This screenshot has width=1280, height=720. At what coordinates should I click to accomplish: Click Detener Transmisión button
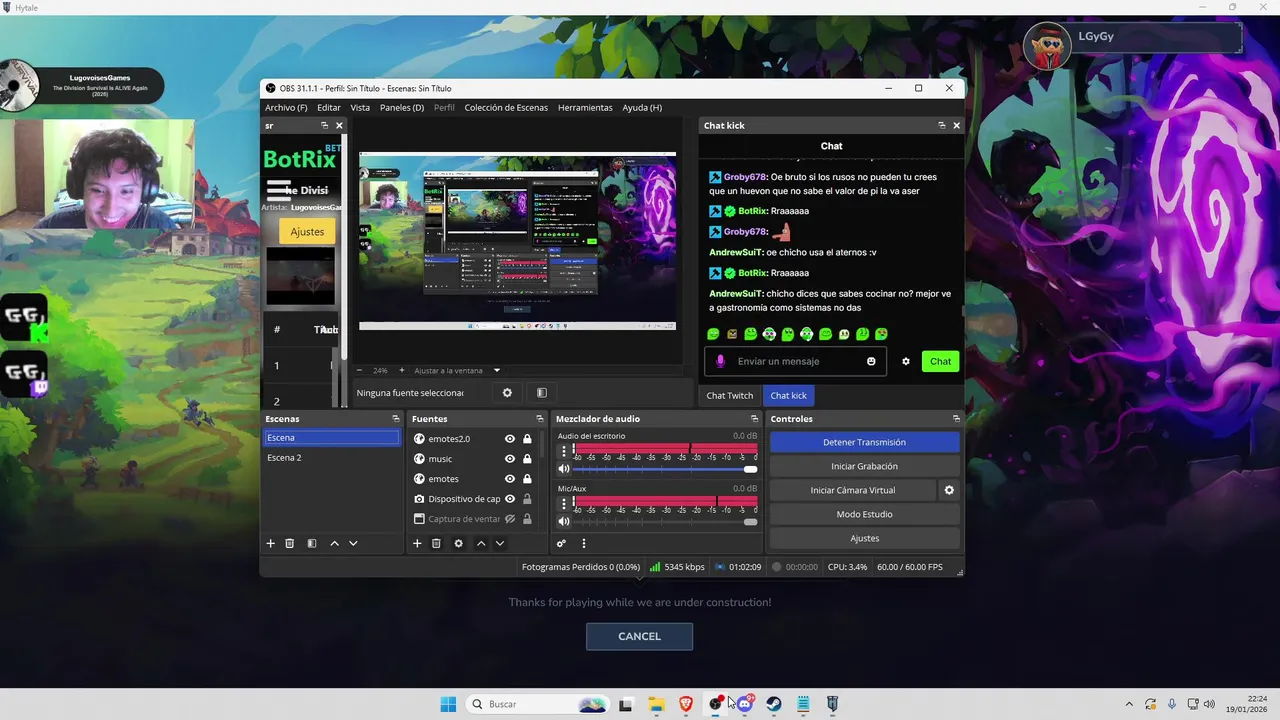(864, 442)
